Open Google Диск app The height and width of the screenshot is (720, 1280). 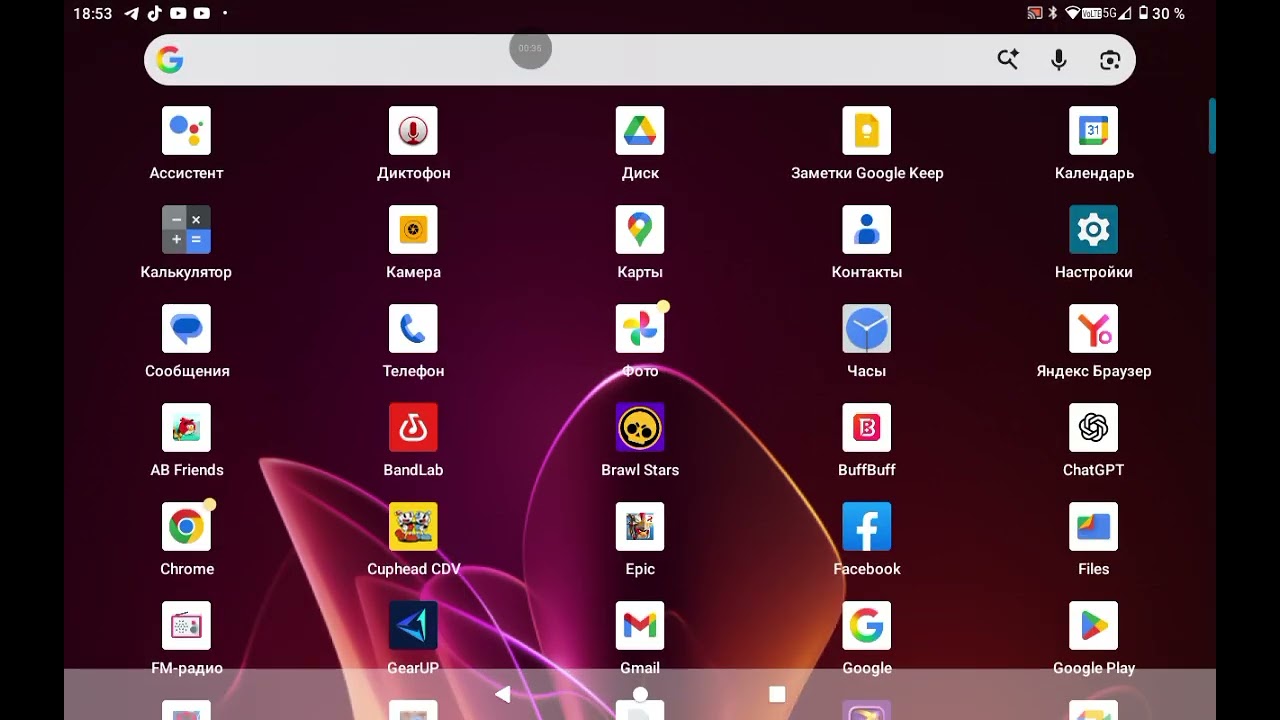(x=640, y=131)
